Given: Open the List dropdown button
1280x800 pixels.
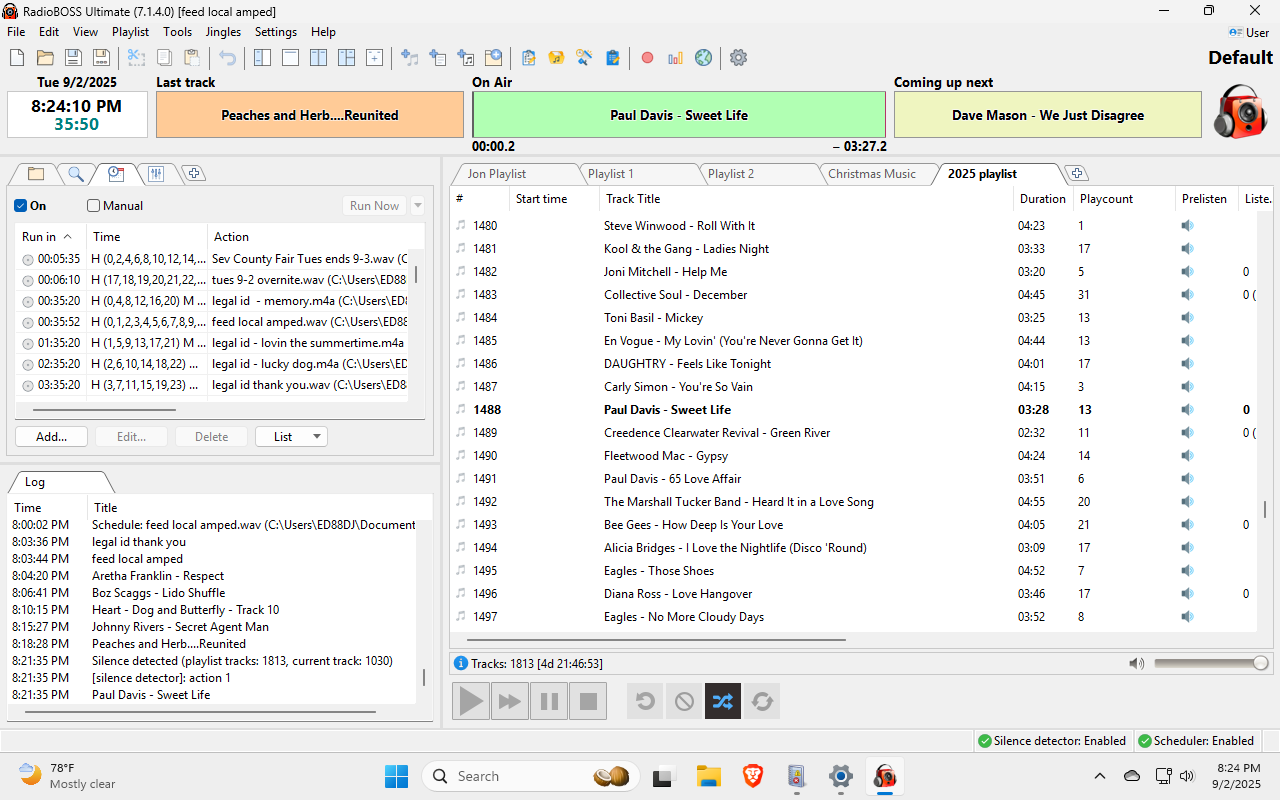Looking at the screenshot, I should (291, 437).
